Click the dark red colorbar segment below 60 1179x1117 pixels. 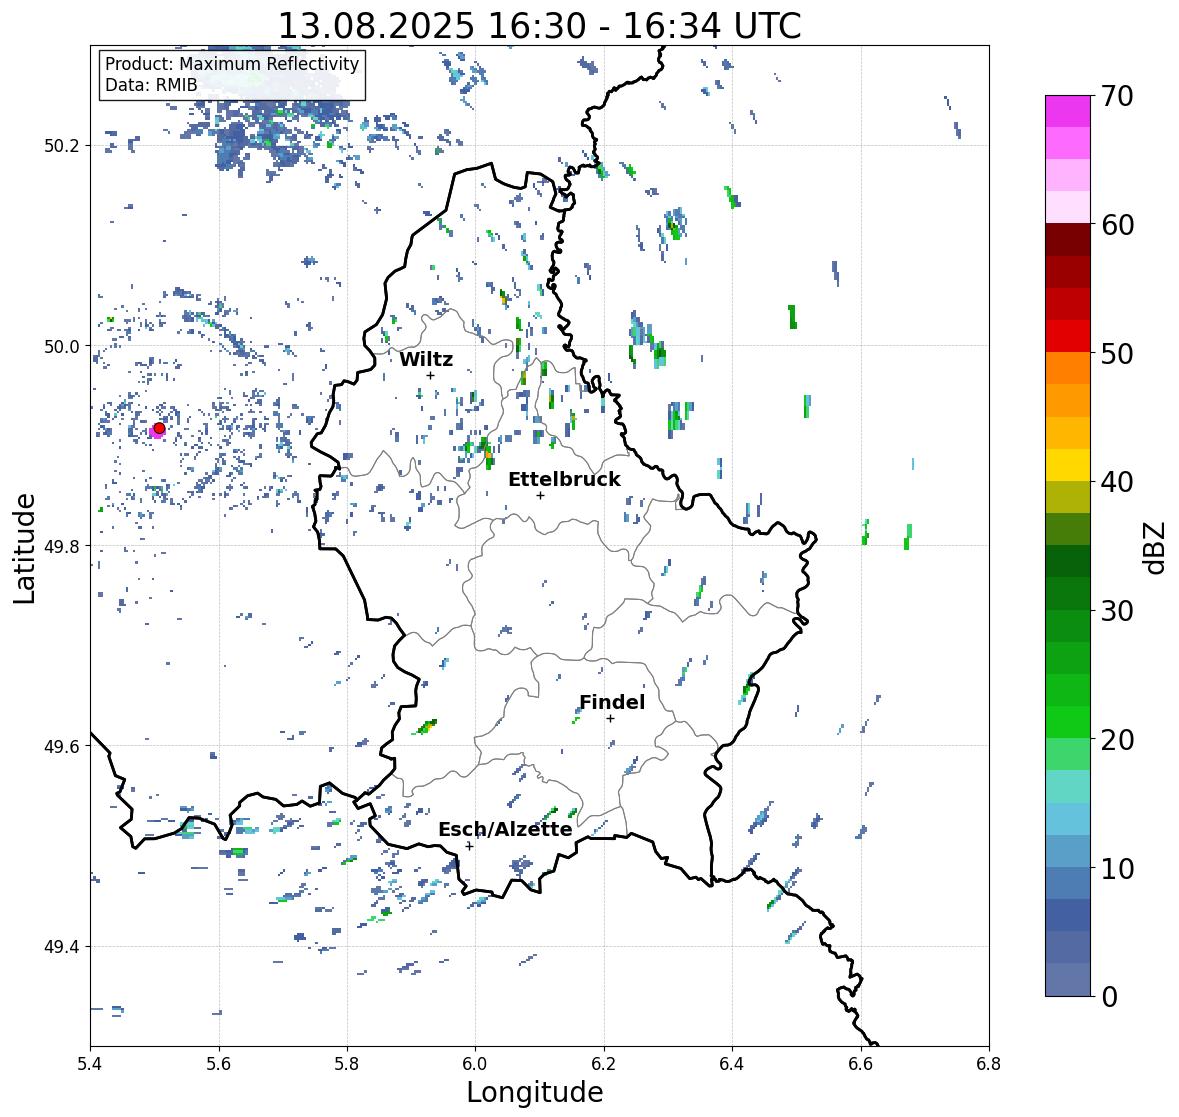[1068, 240]
